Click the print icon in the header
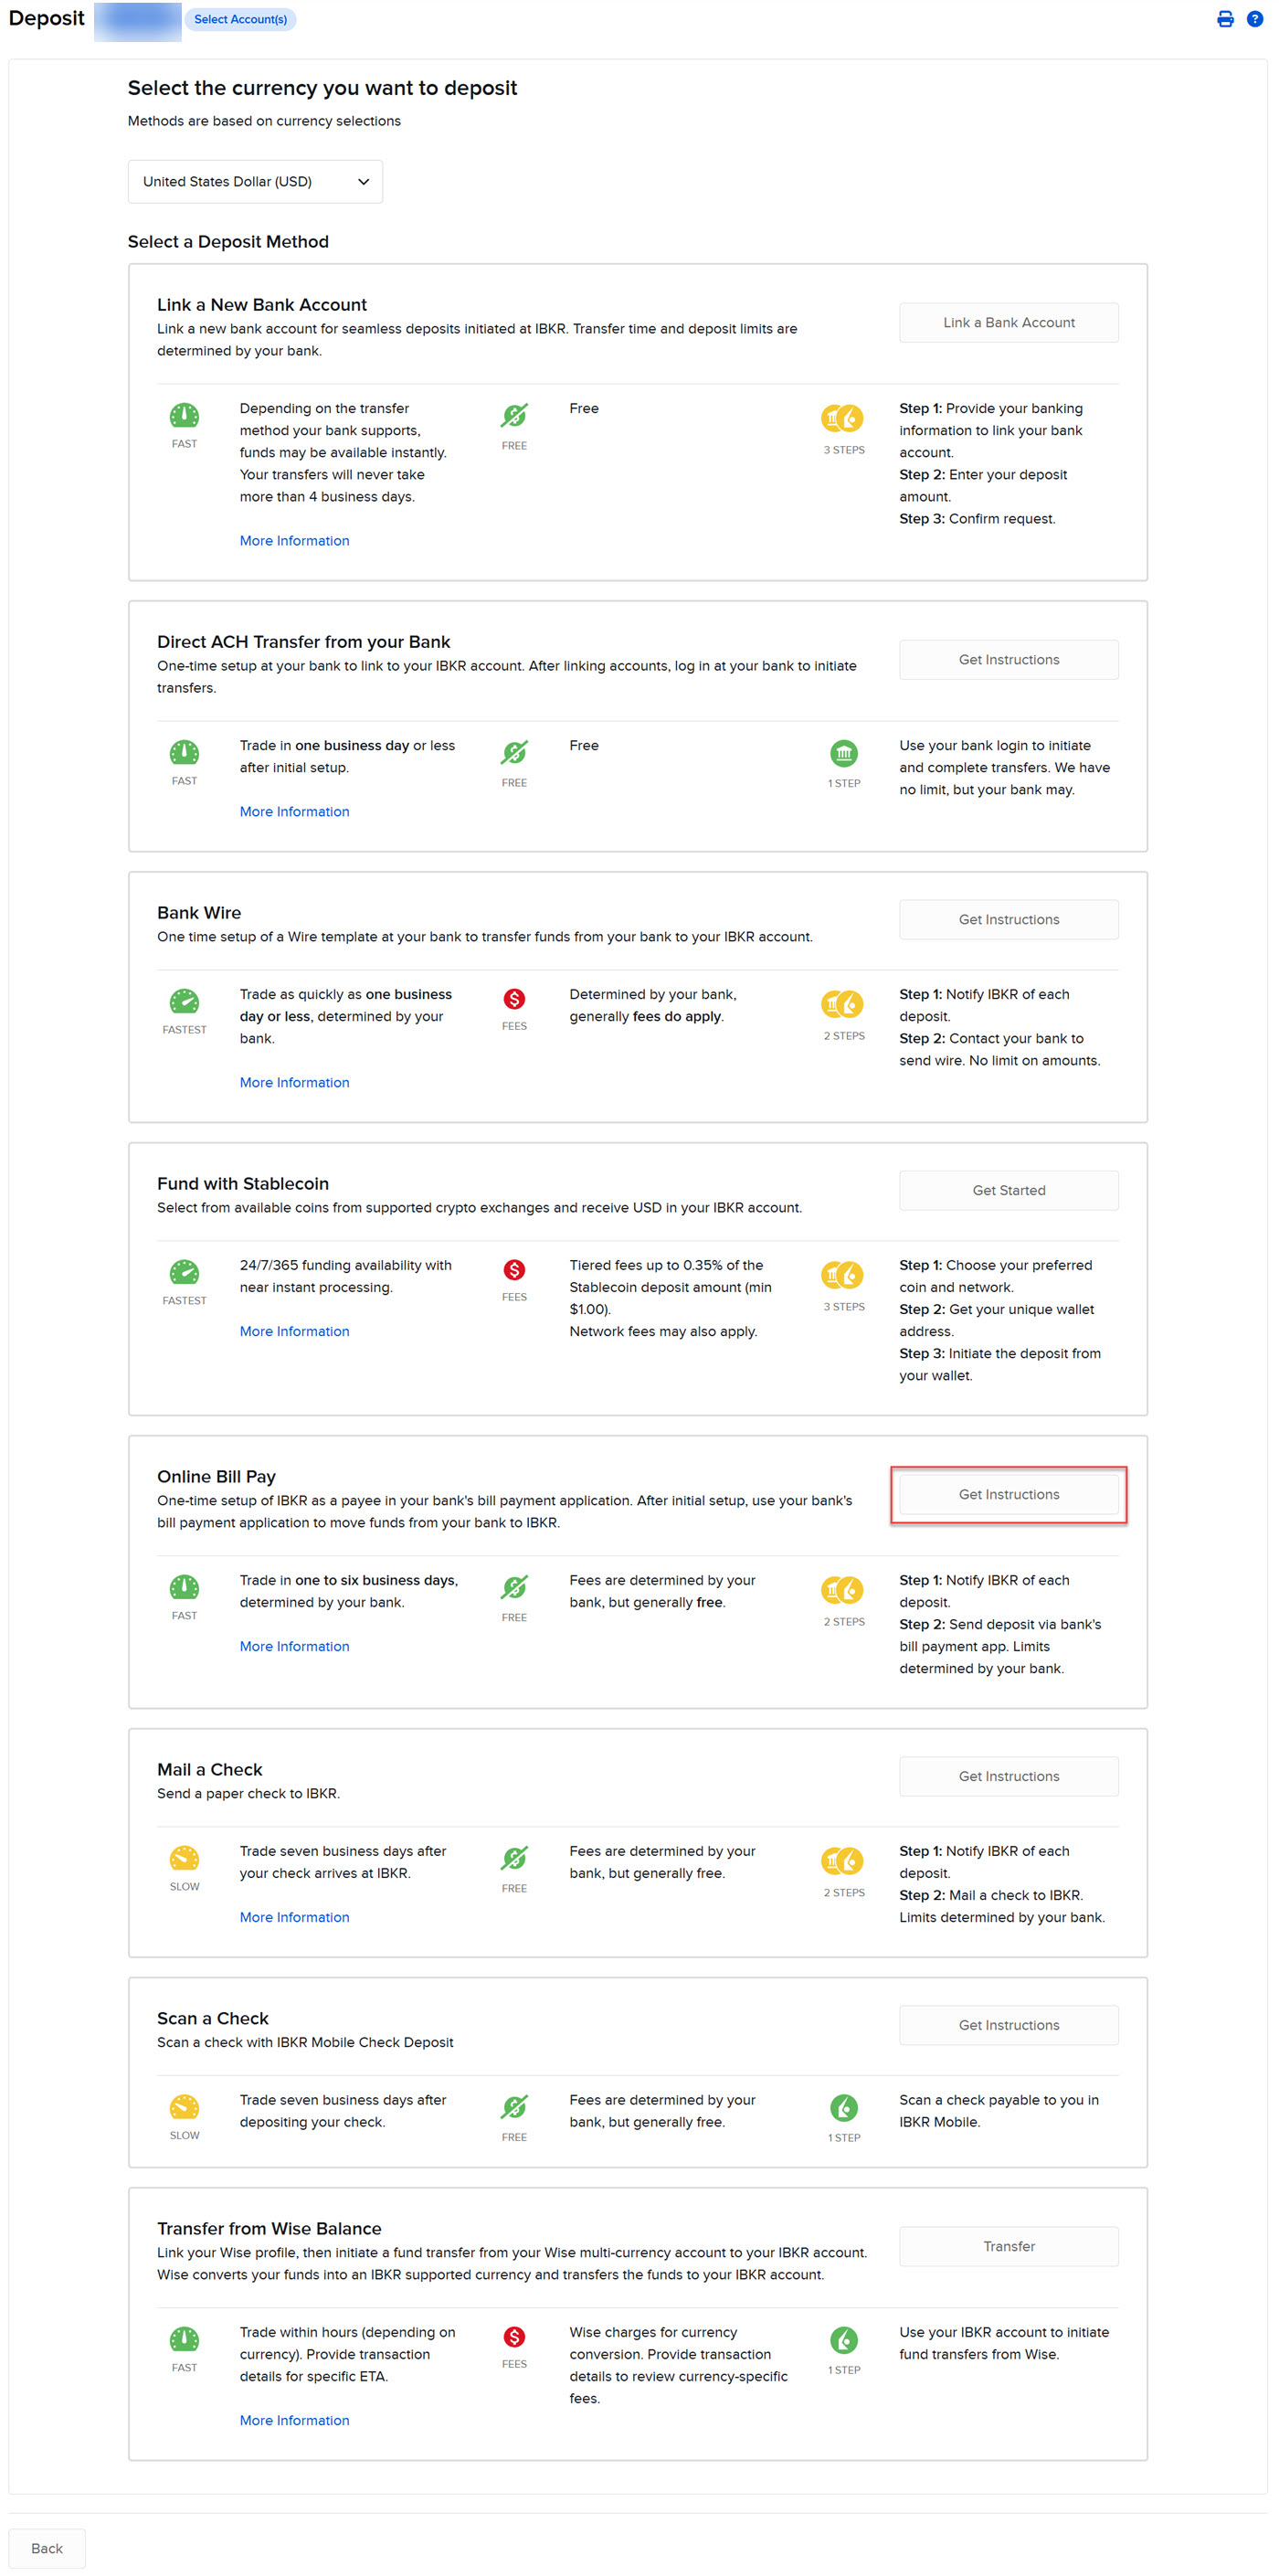1279x2576 pixels. coord(1225,19)
